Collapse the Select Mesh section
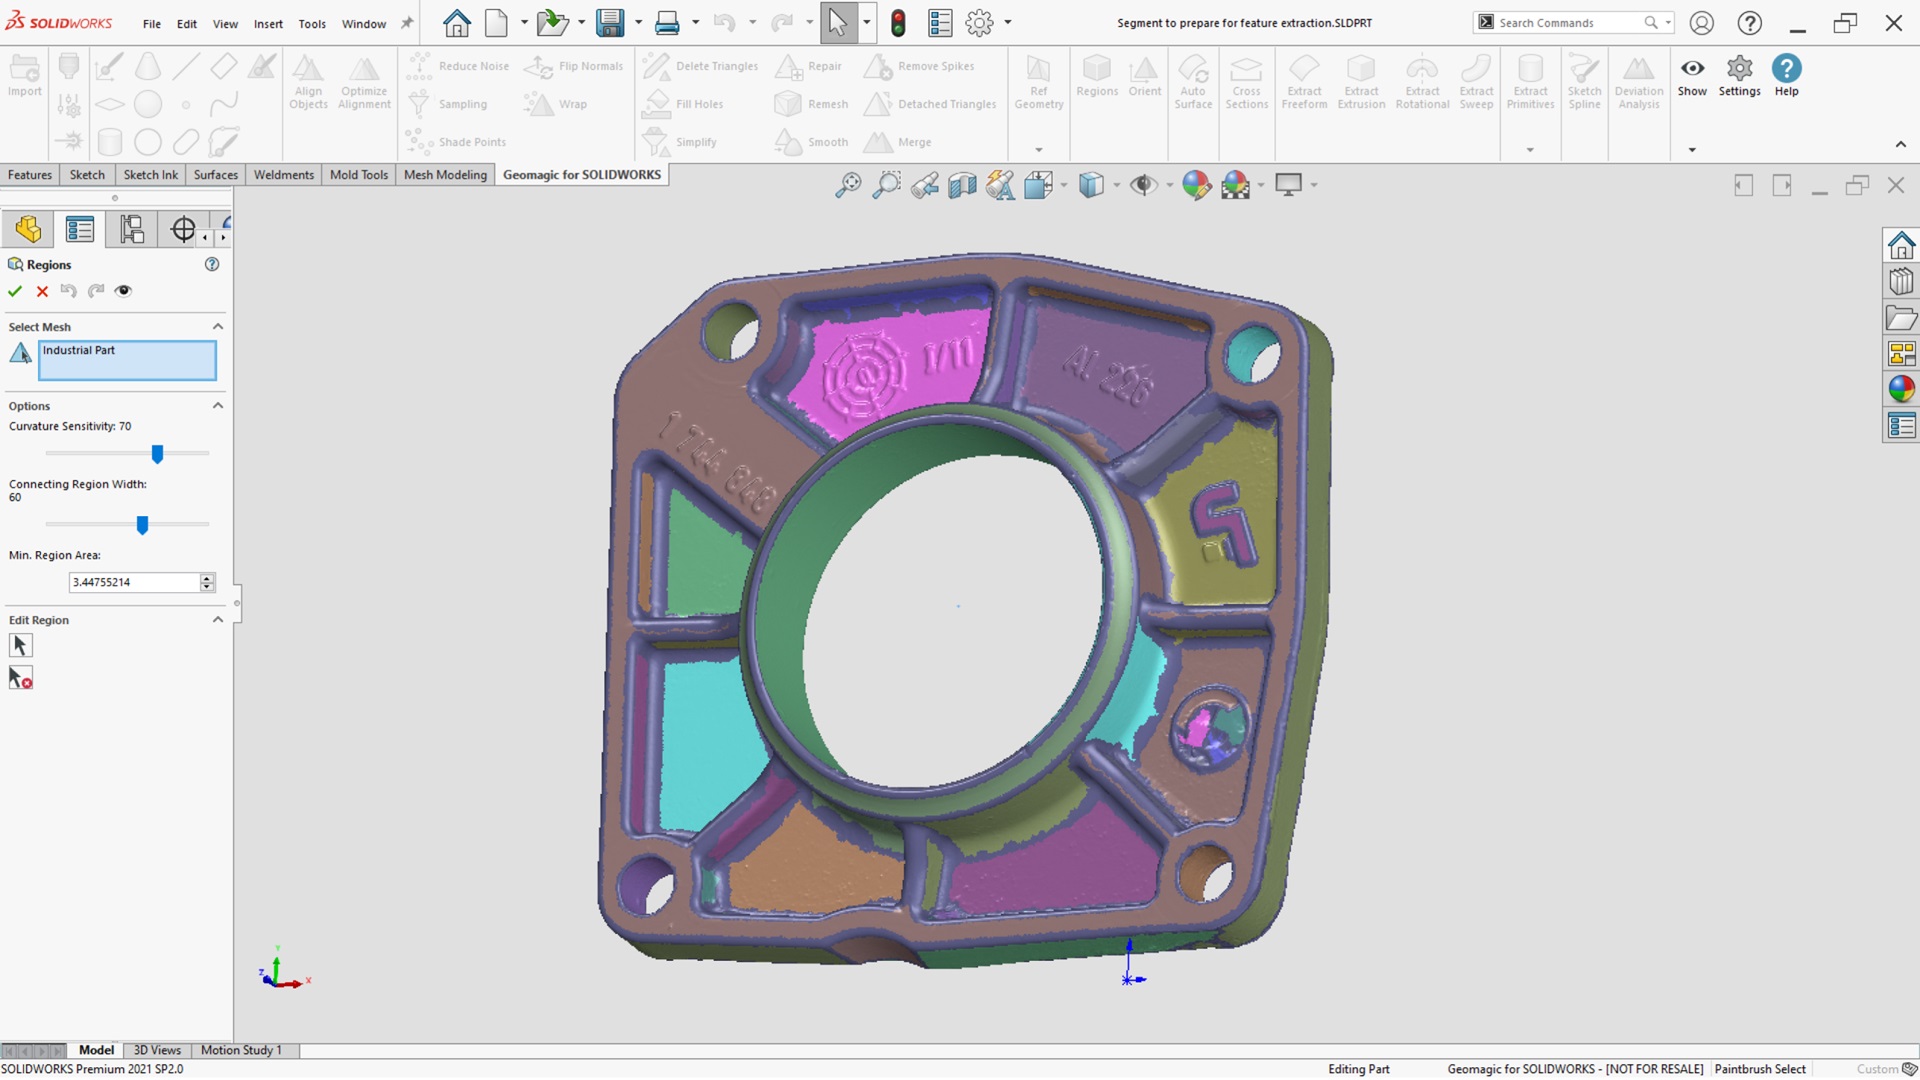This screenshot has width=1920, height=1080. [218, 326]
